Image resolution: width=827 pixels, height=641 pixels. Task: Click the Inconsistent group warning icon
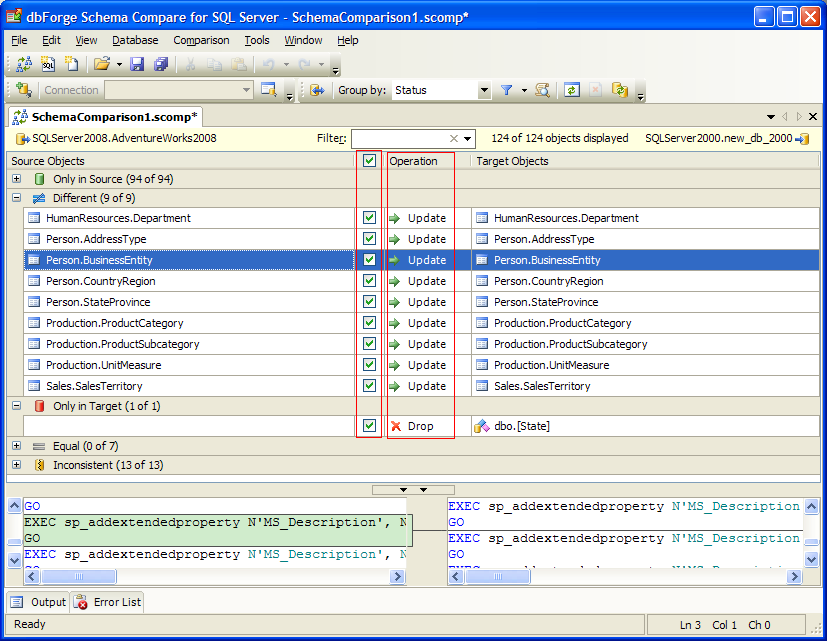(39, 465)
